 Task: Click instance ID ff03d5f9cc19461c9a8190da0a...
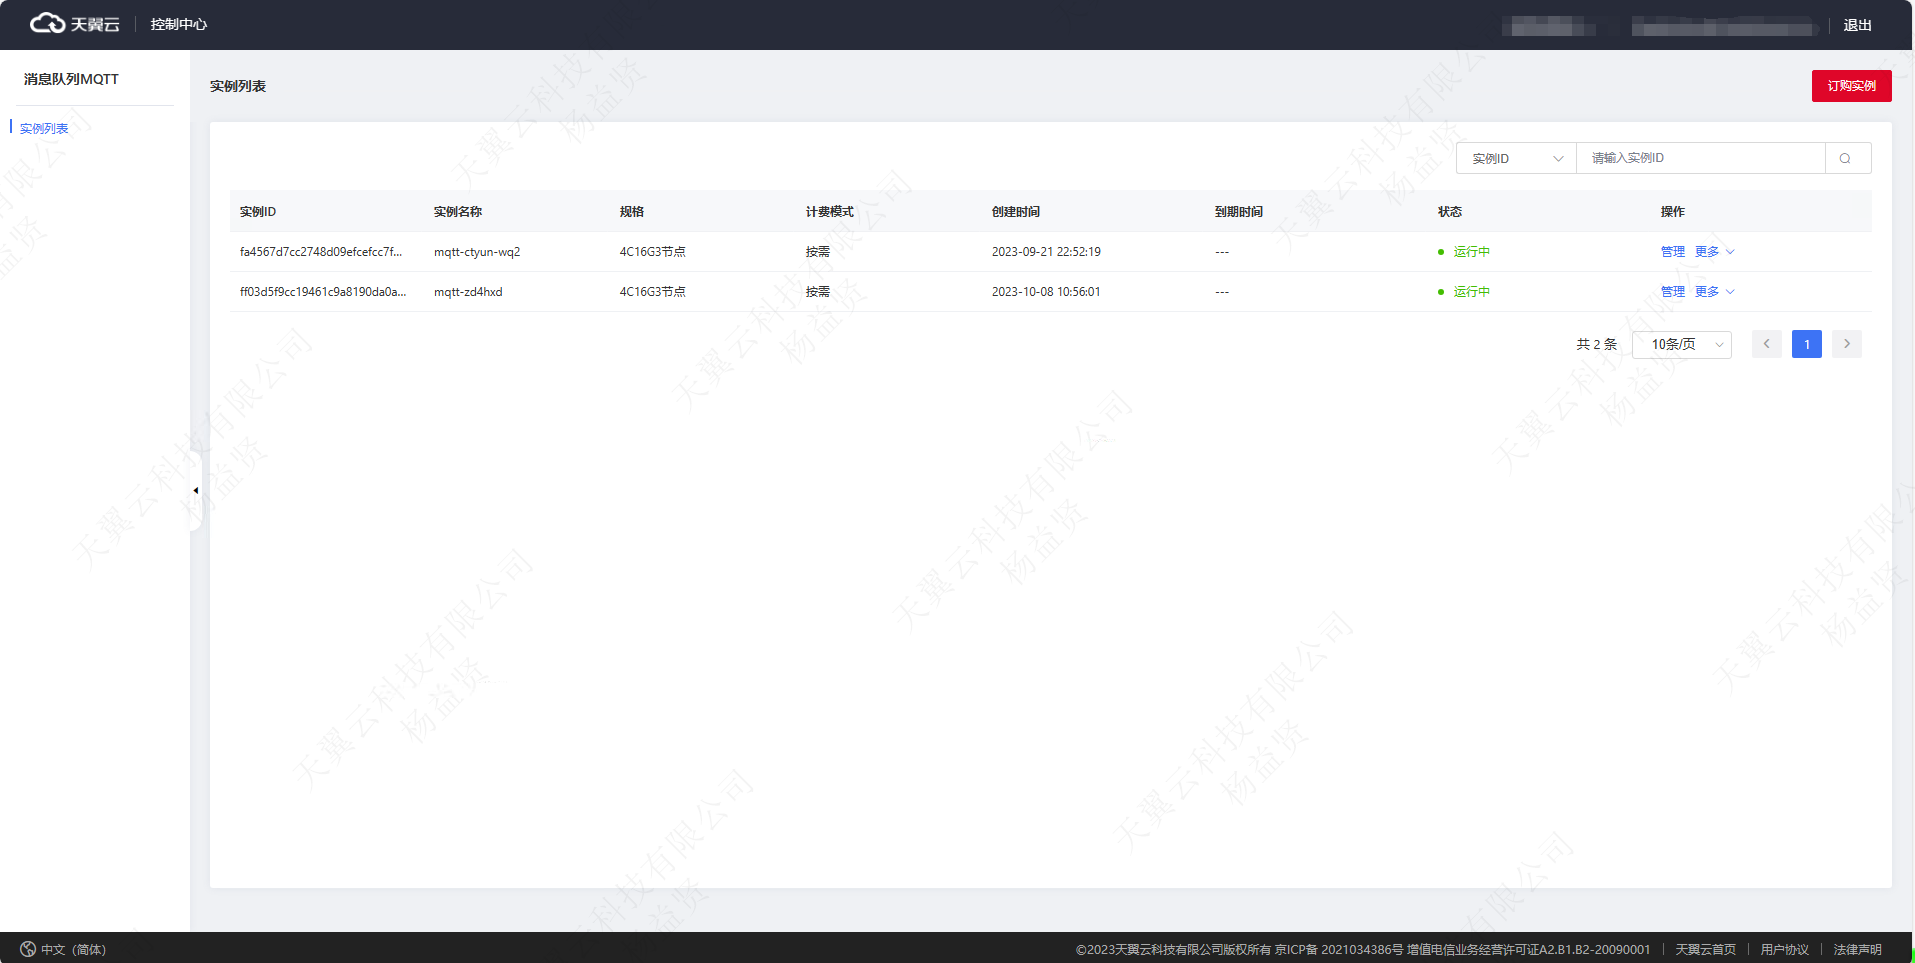pos(323,292)
